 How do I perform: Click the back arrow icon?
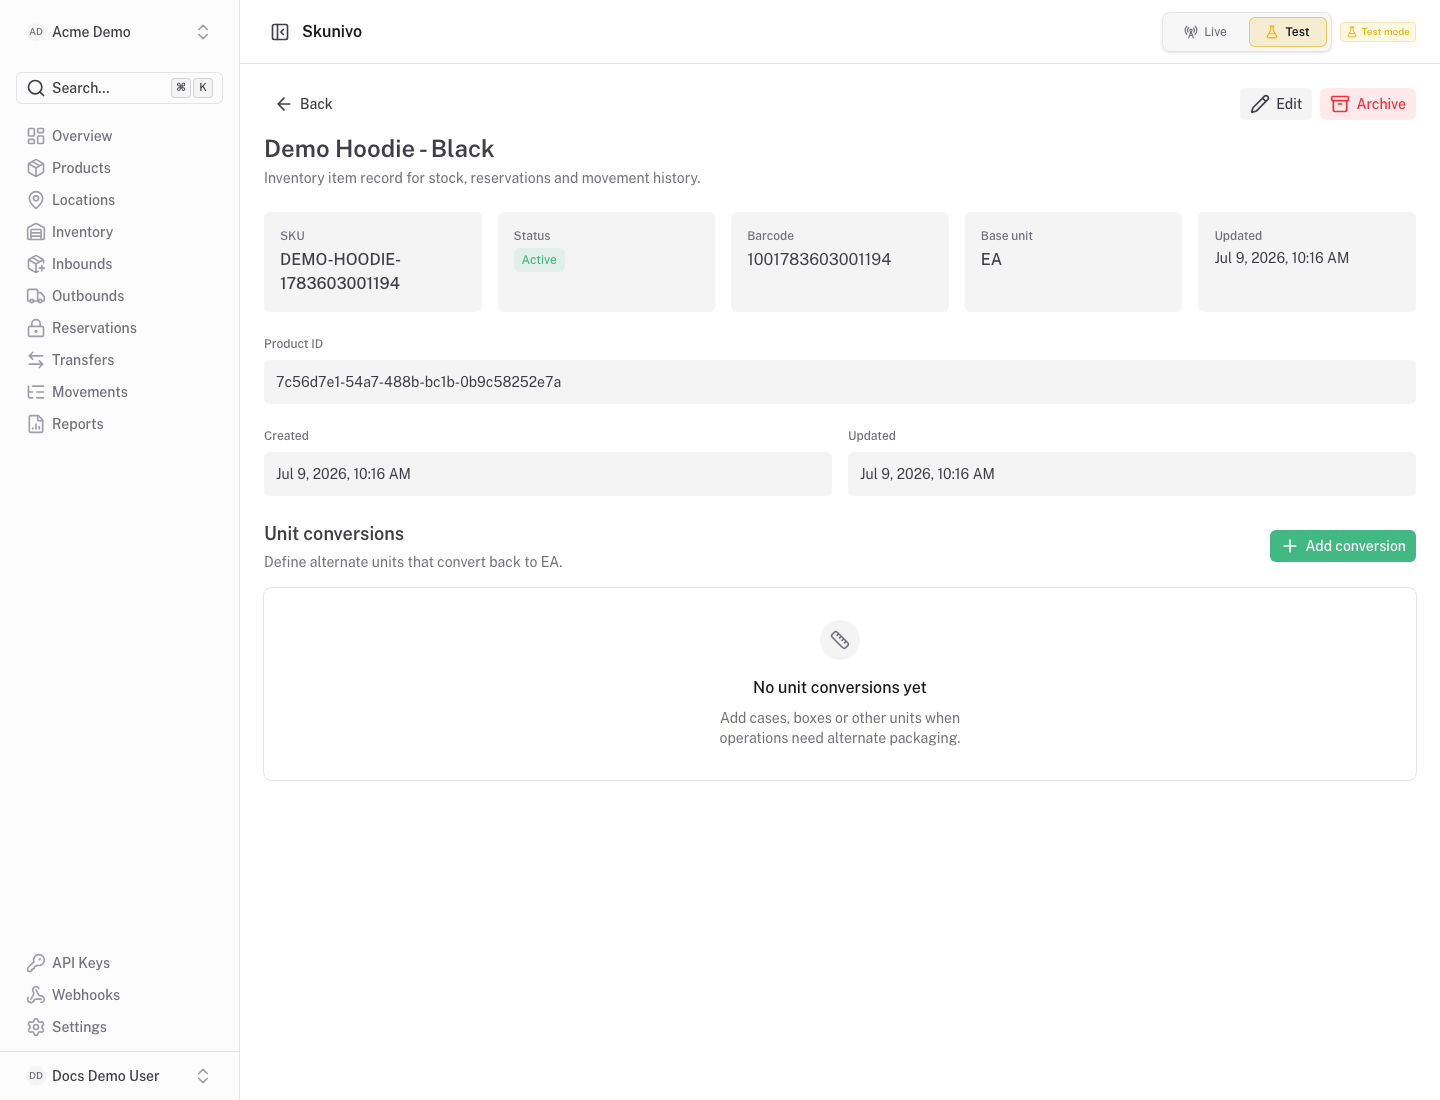coord(284,104)
